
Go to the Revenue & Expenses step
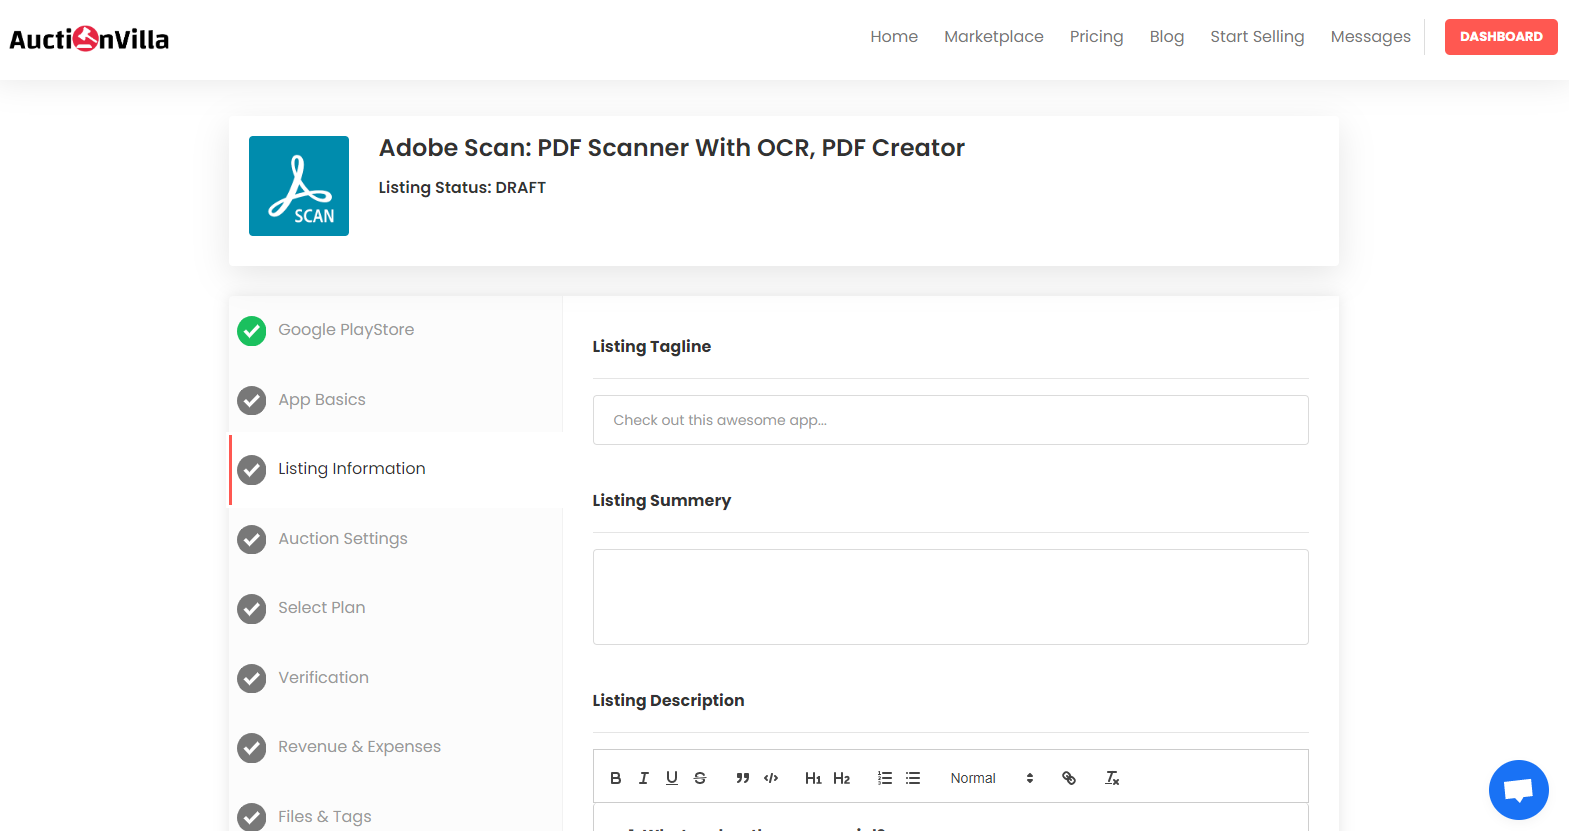[359, 746]
